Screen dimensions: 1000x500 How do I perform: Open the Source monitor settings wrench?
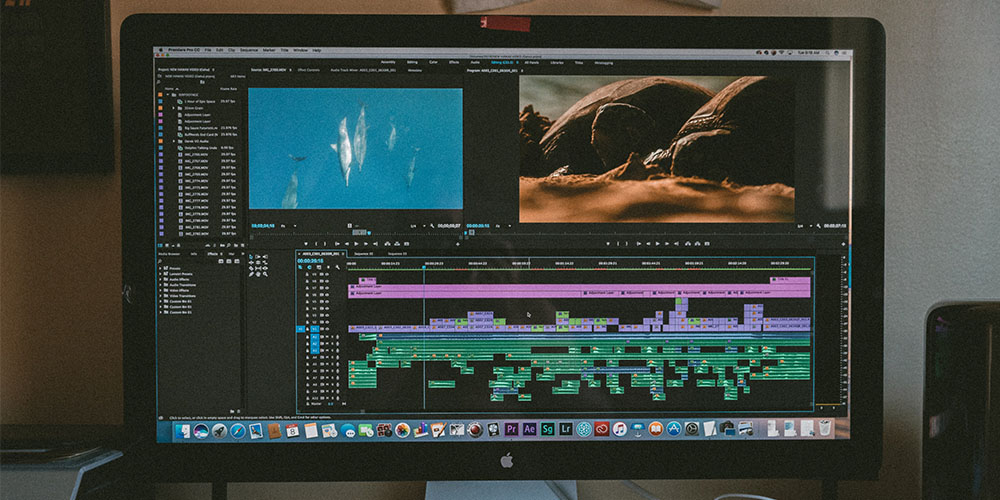click(x=432, y=226)
